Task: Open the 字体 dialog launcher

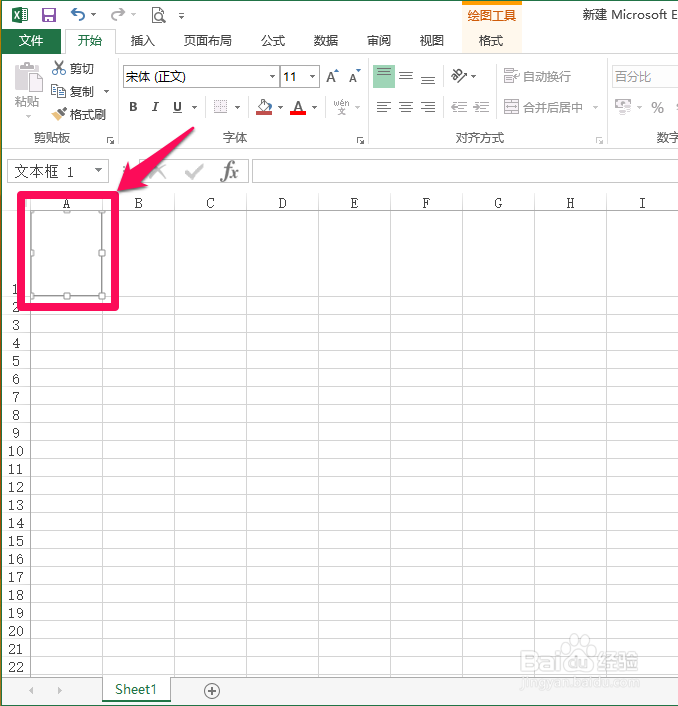Action: [360, 140]
